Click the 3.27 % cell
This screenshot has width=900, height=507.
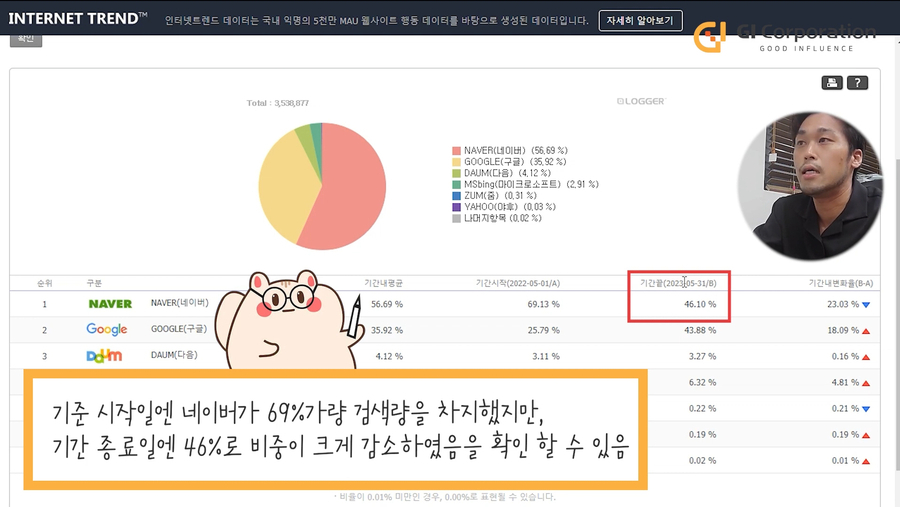pos(703,357)
